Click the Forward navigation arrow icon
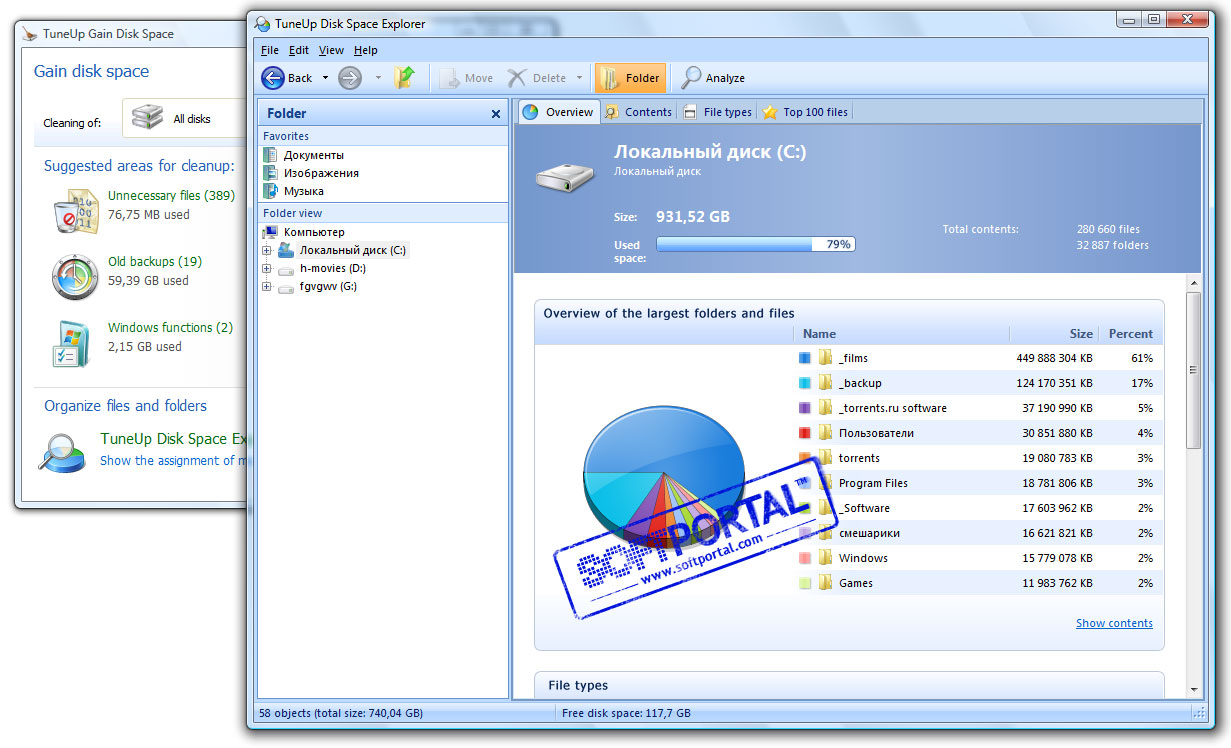 tap(350, 78)
